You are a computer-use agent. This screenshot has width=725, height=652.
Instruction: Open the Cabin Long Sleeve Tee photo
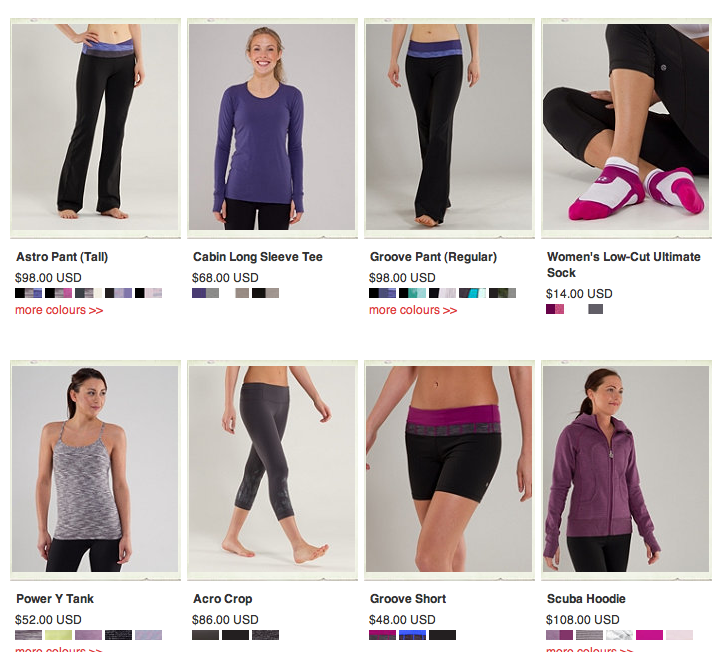tap(272, 127)
